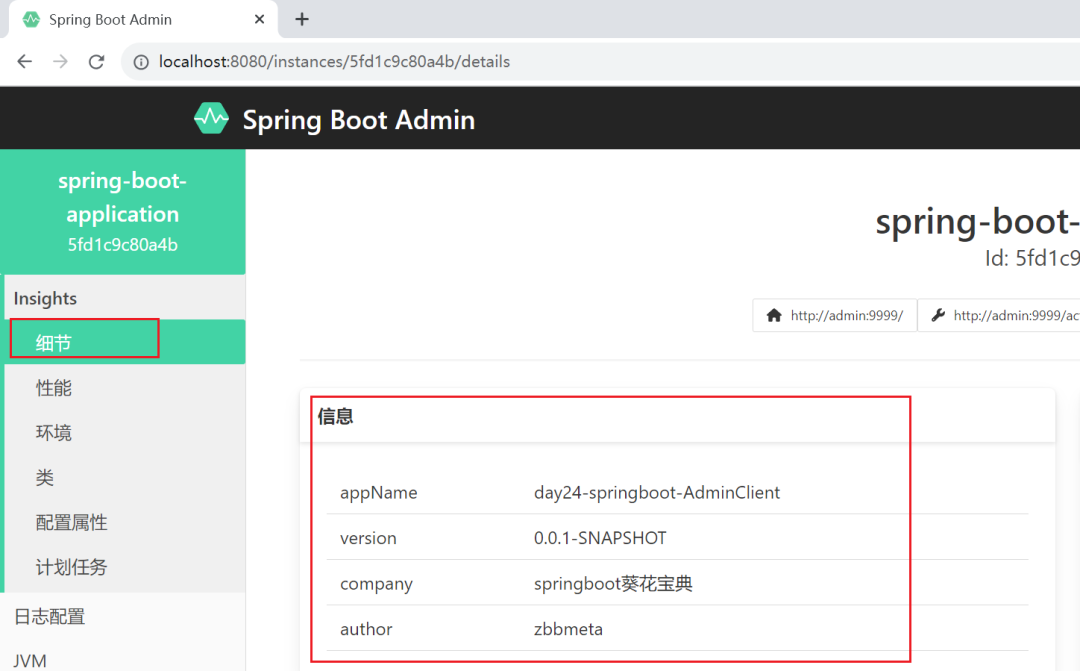The image size is (1080, 671).
Task: Click value springboot葵花宝典
Action: (613, 584)
